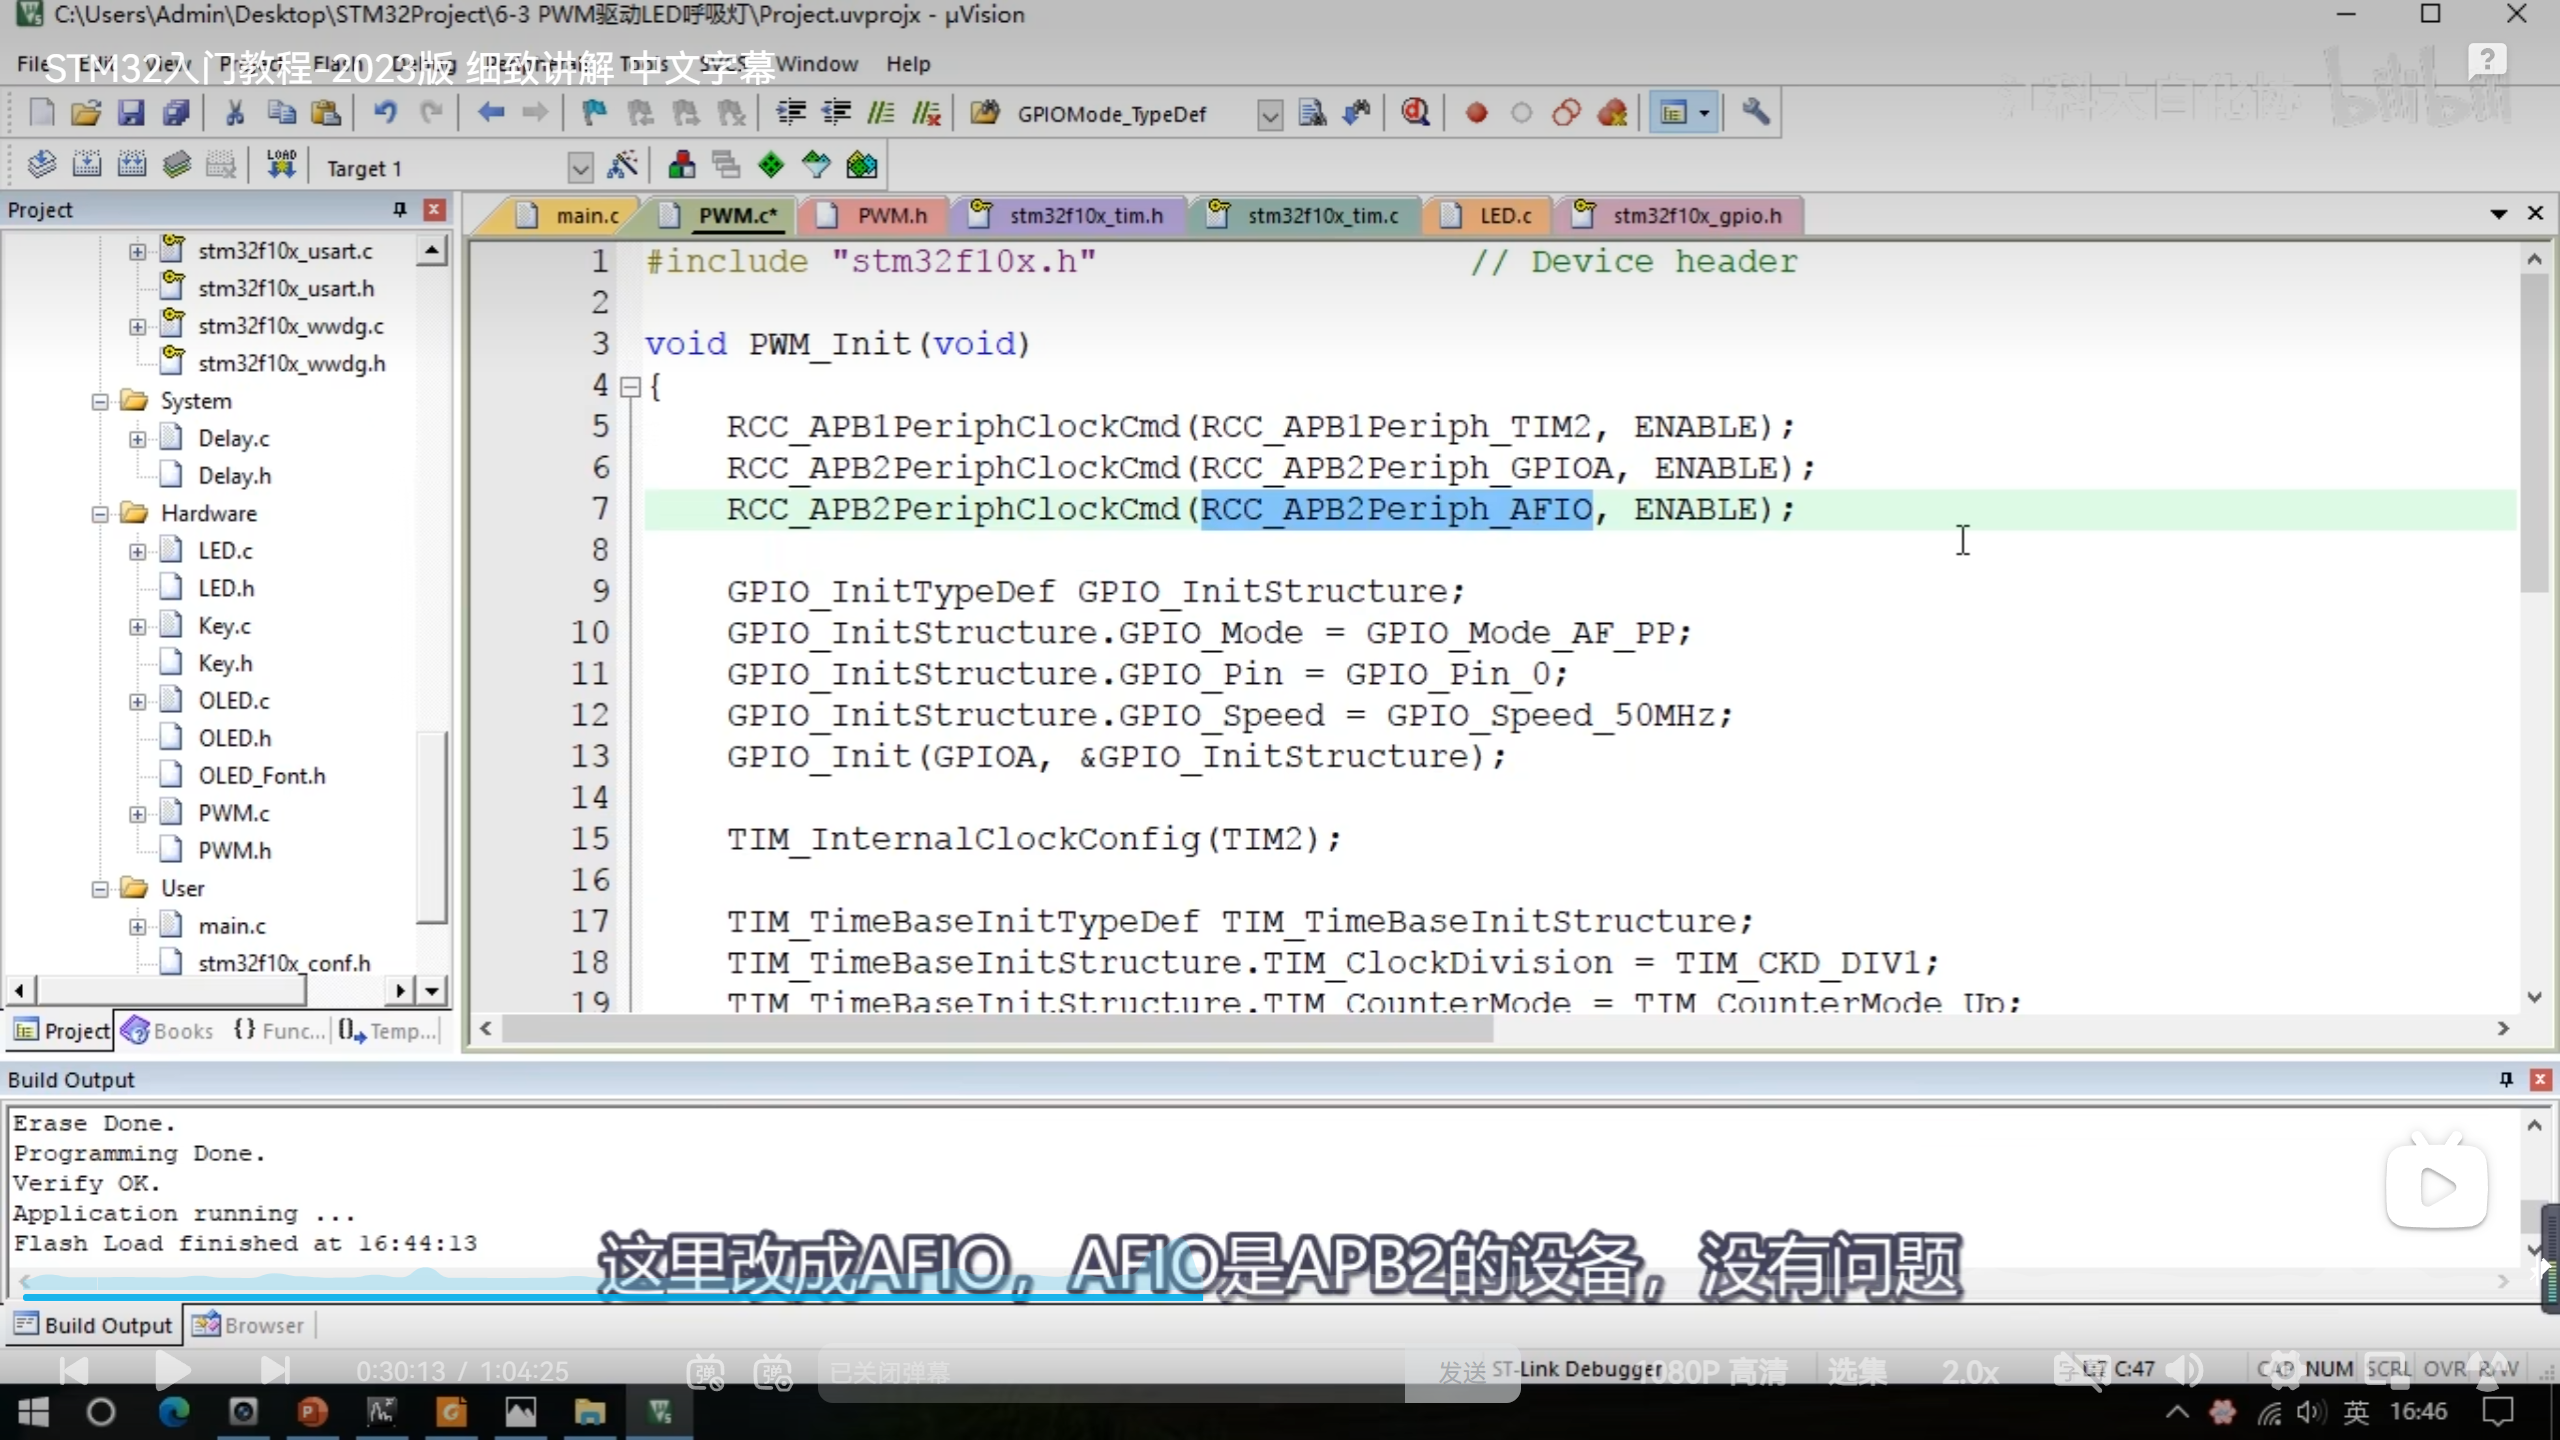
Task: Pin the Build Output panel
Action: (2506, 1079)
